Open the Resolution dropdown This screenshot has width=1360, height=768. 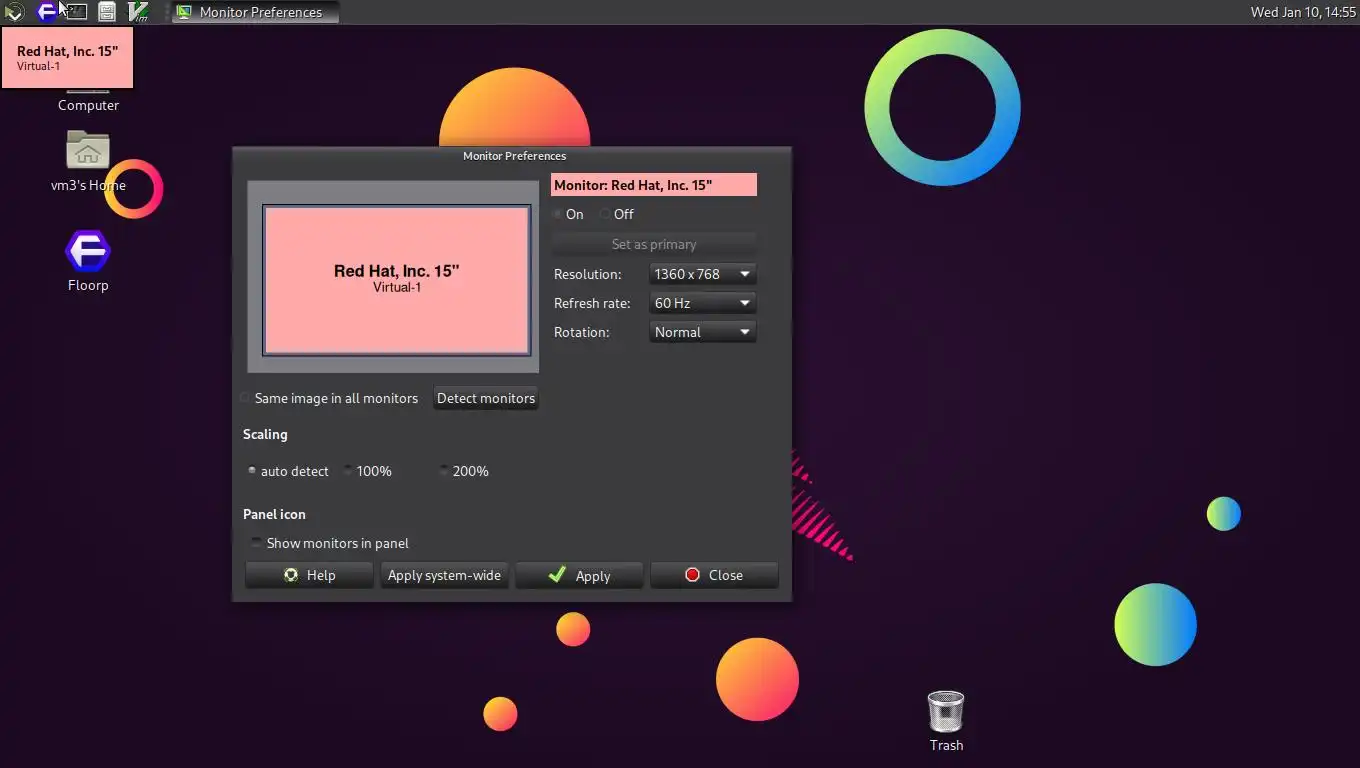702,274
